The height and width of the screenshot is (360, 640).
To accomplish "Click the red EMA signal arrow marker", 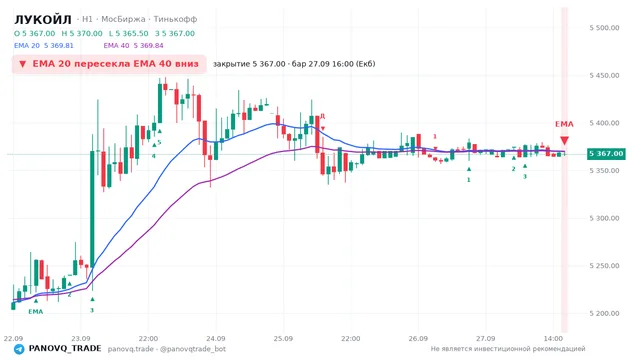I will (x=564, y=141).
